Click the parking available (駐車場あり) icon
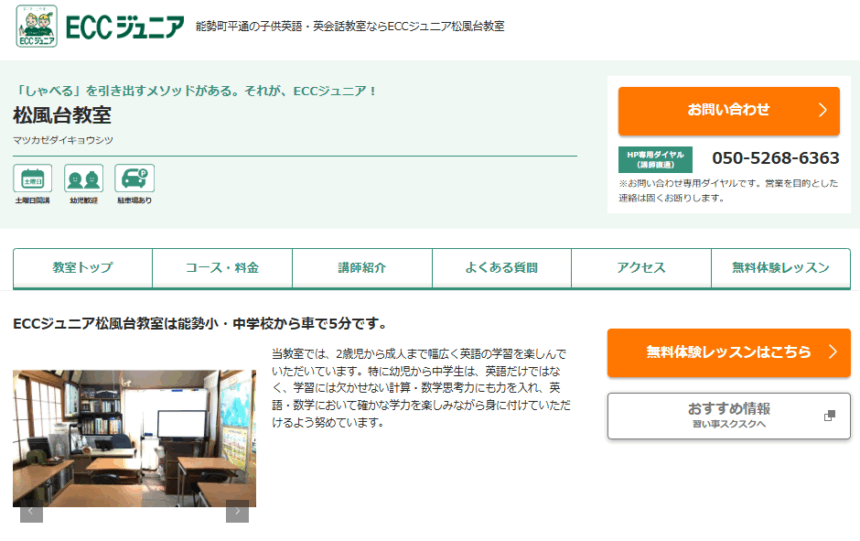 coord(134,179)
